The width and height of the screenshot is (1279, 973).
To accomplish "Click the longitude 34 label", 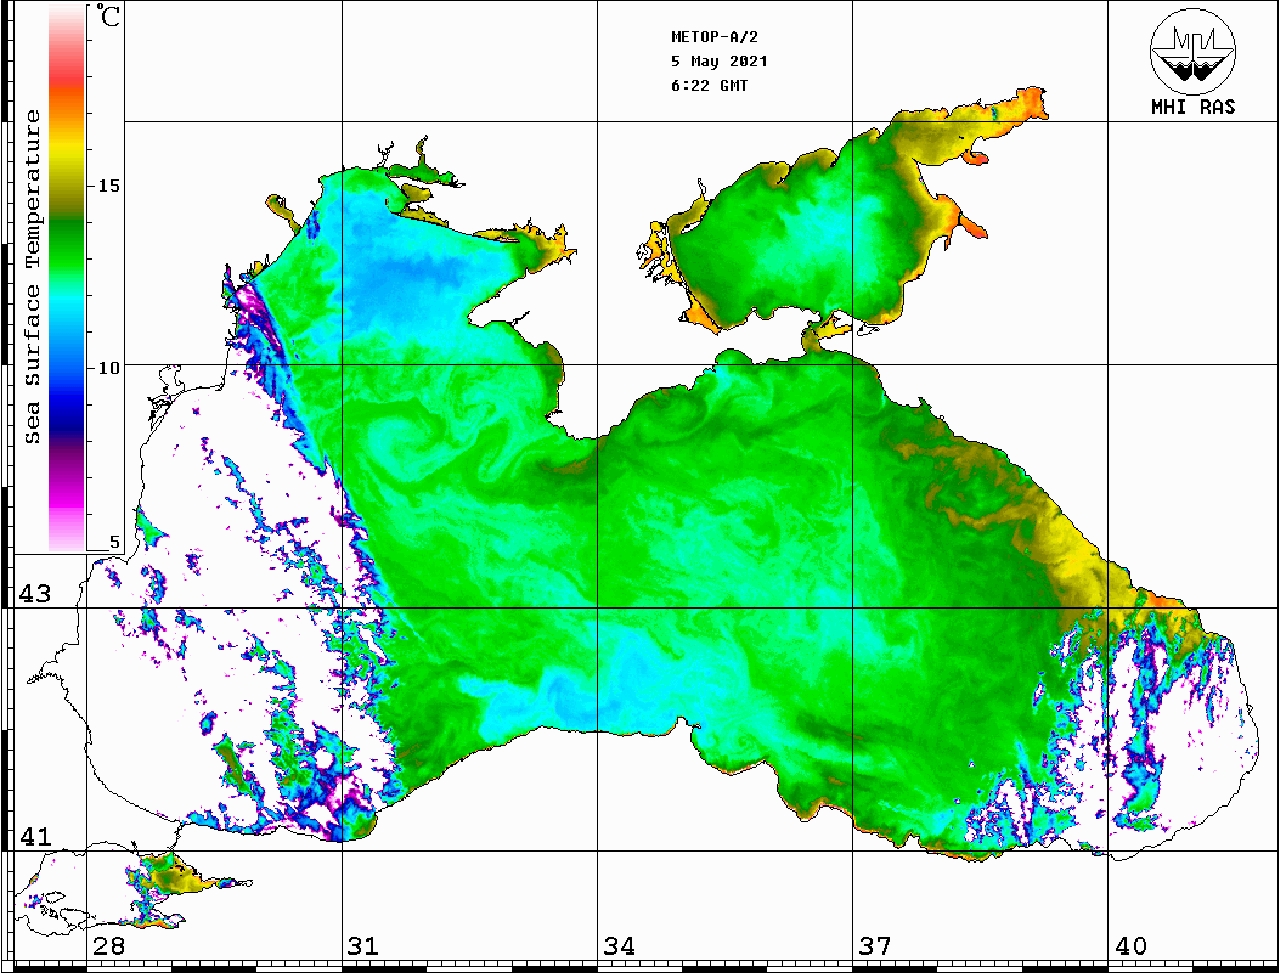I will (619, 946).
